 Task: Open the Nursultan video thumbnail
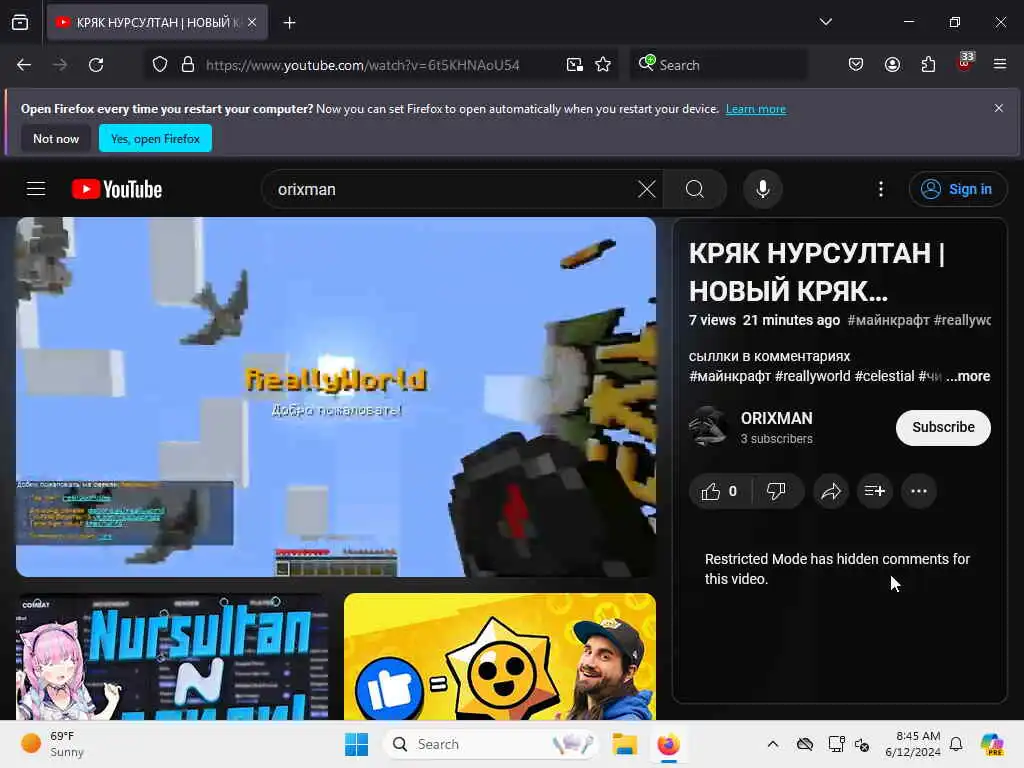172,656
